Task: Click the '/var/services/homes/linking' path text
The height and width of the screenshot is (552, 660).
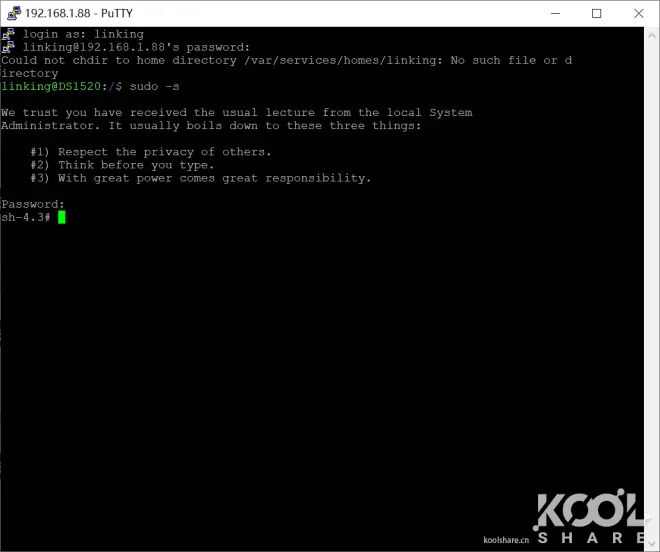Action: [340, 60]
